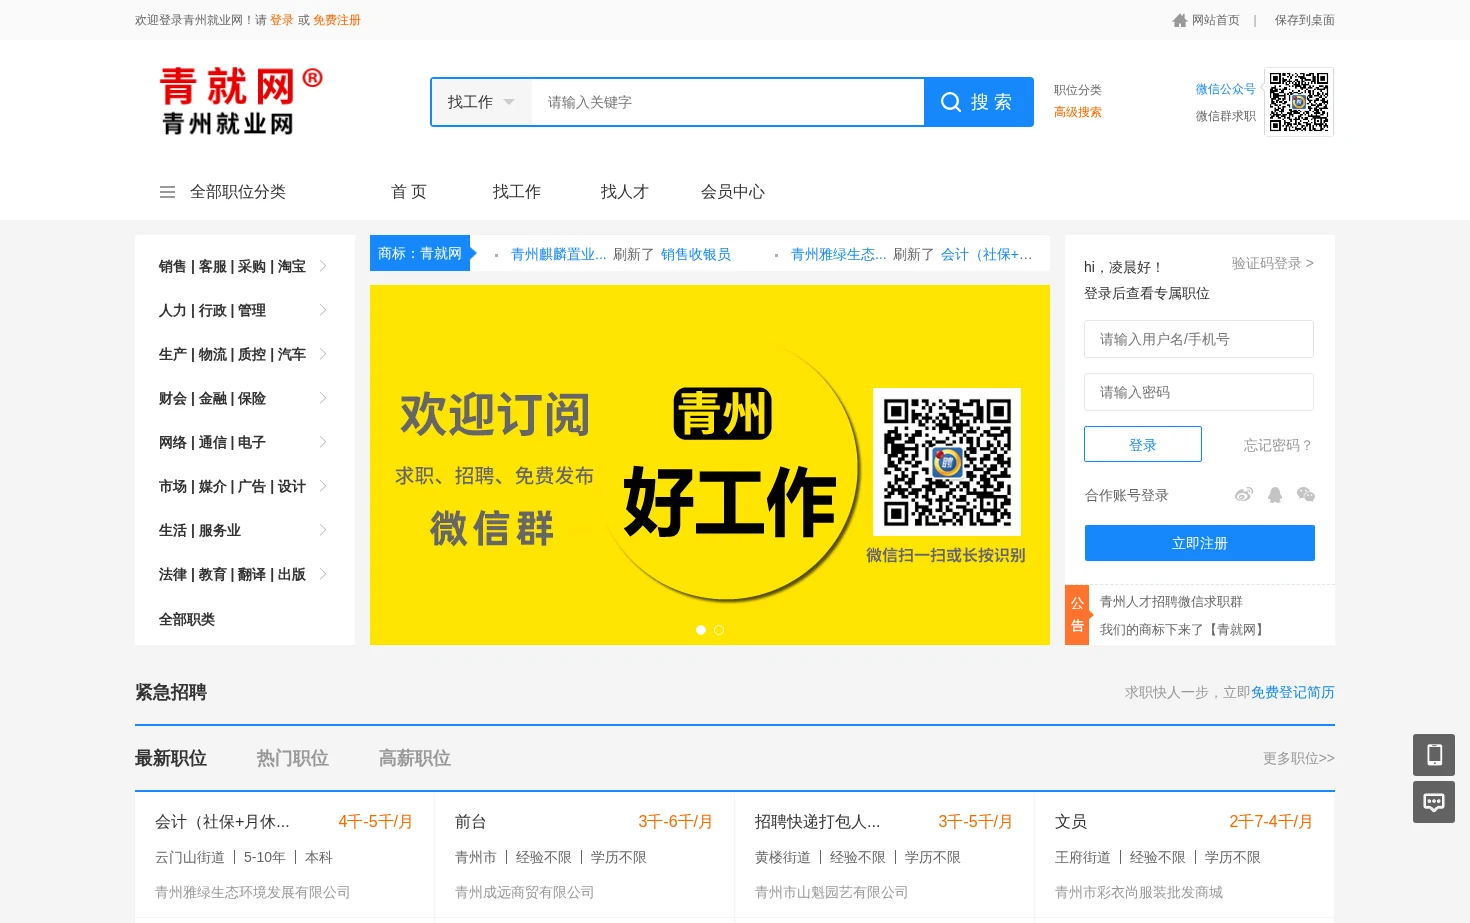
Task: Switch to 热门职位 tab
Action: 293,758
